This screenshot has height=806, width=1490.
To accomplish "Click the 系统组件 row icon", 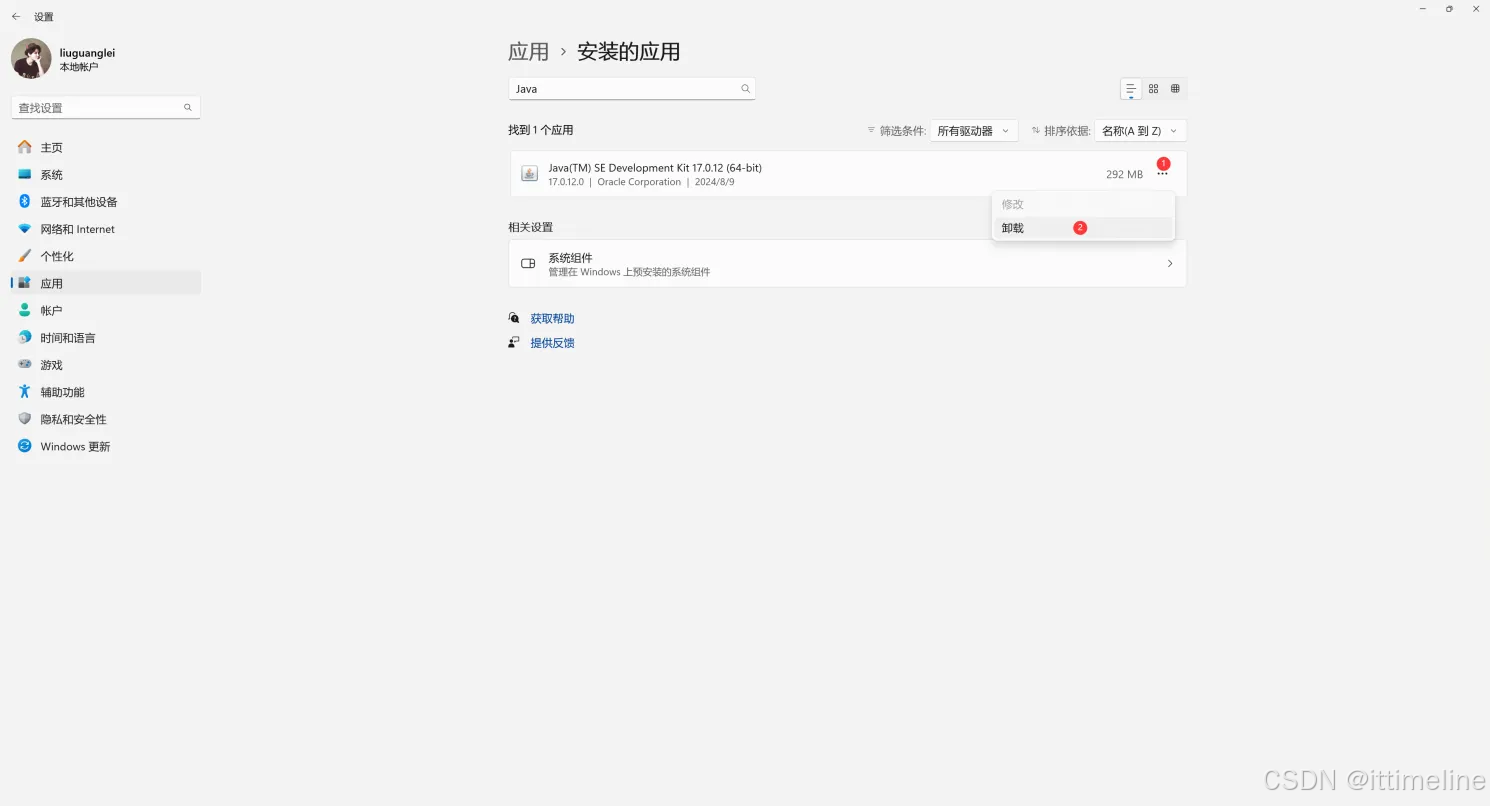I will click(529, 264).
